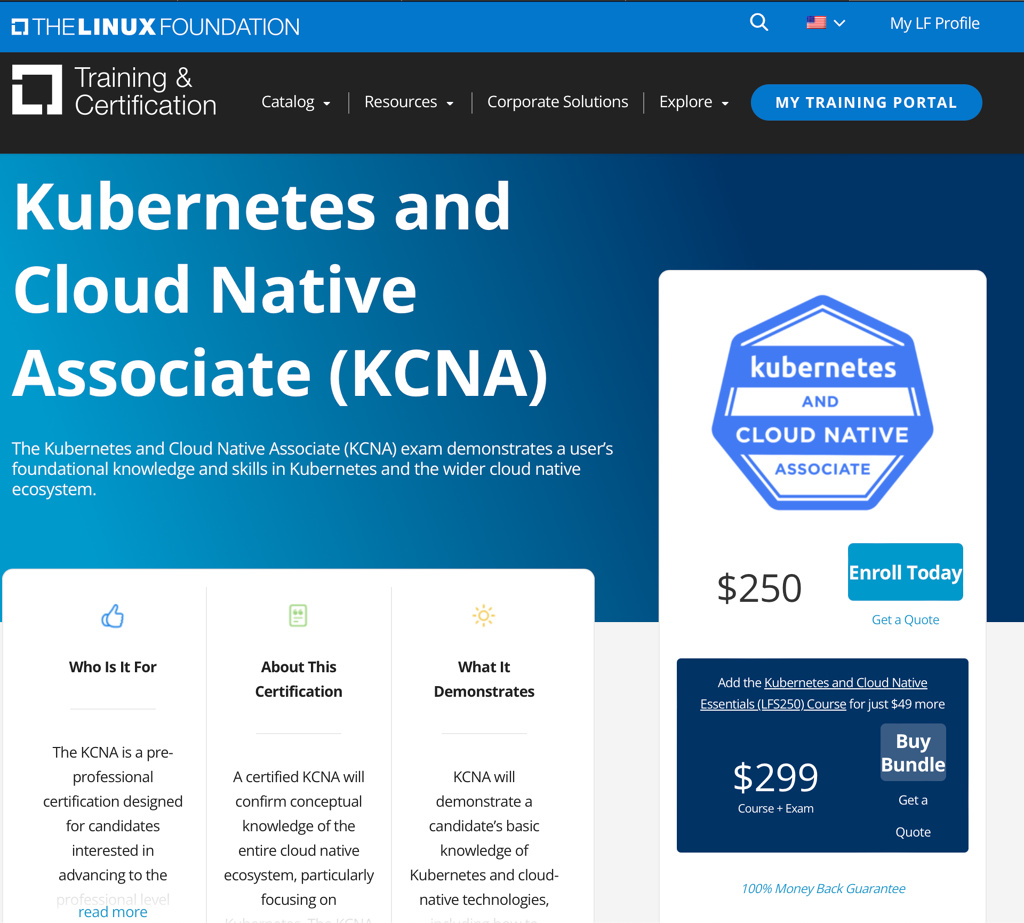Click the About This Certification heading
The height and width of the screenshot is (923, 1024).
tap(298, 679)
